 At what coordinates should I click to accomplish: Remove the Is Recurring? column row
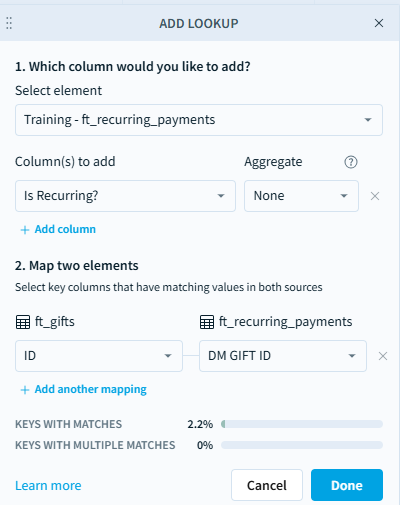(x=375, y=196)
